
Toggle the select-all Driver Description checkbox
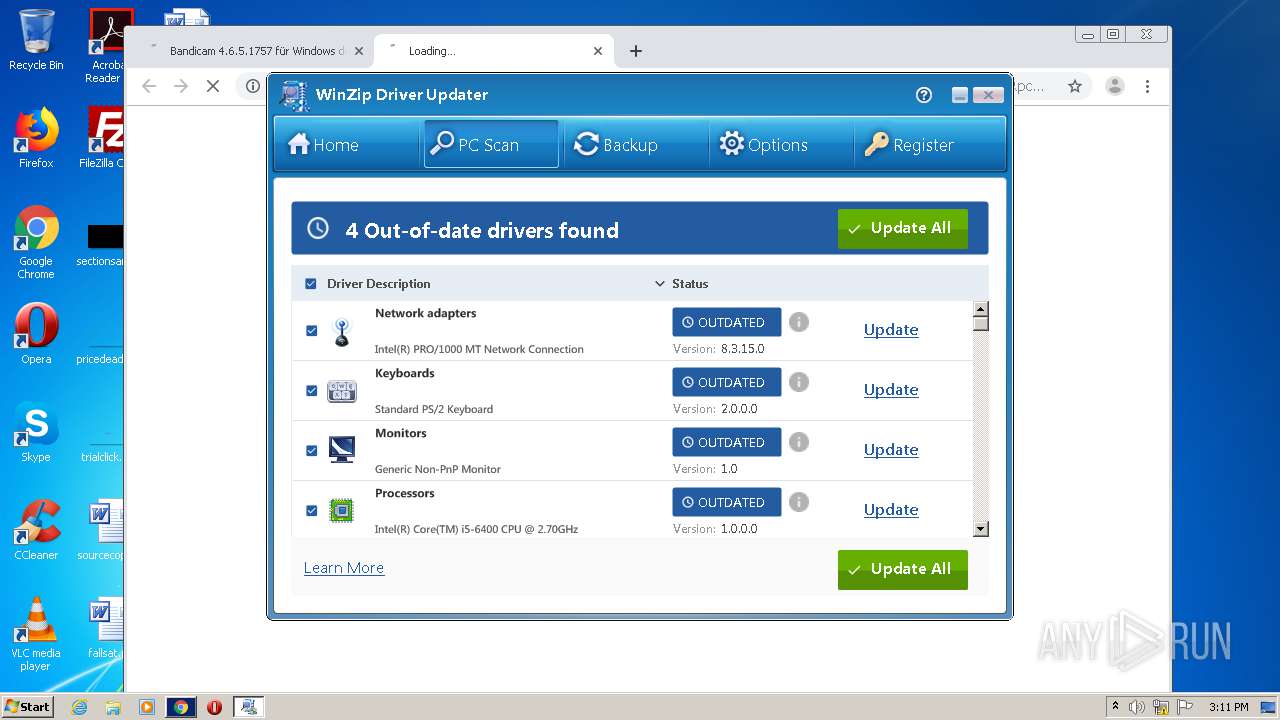tap(310, 284)
